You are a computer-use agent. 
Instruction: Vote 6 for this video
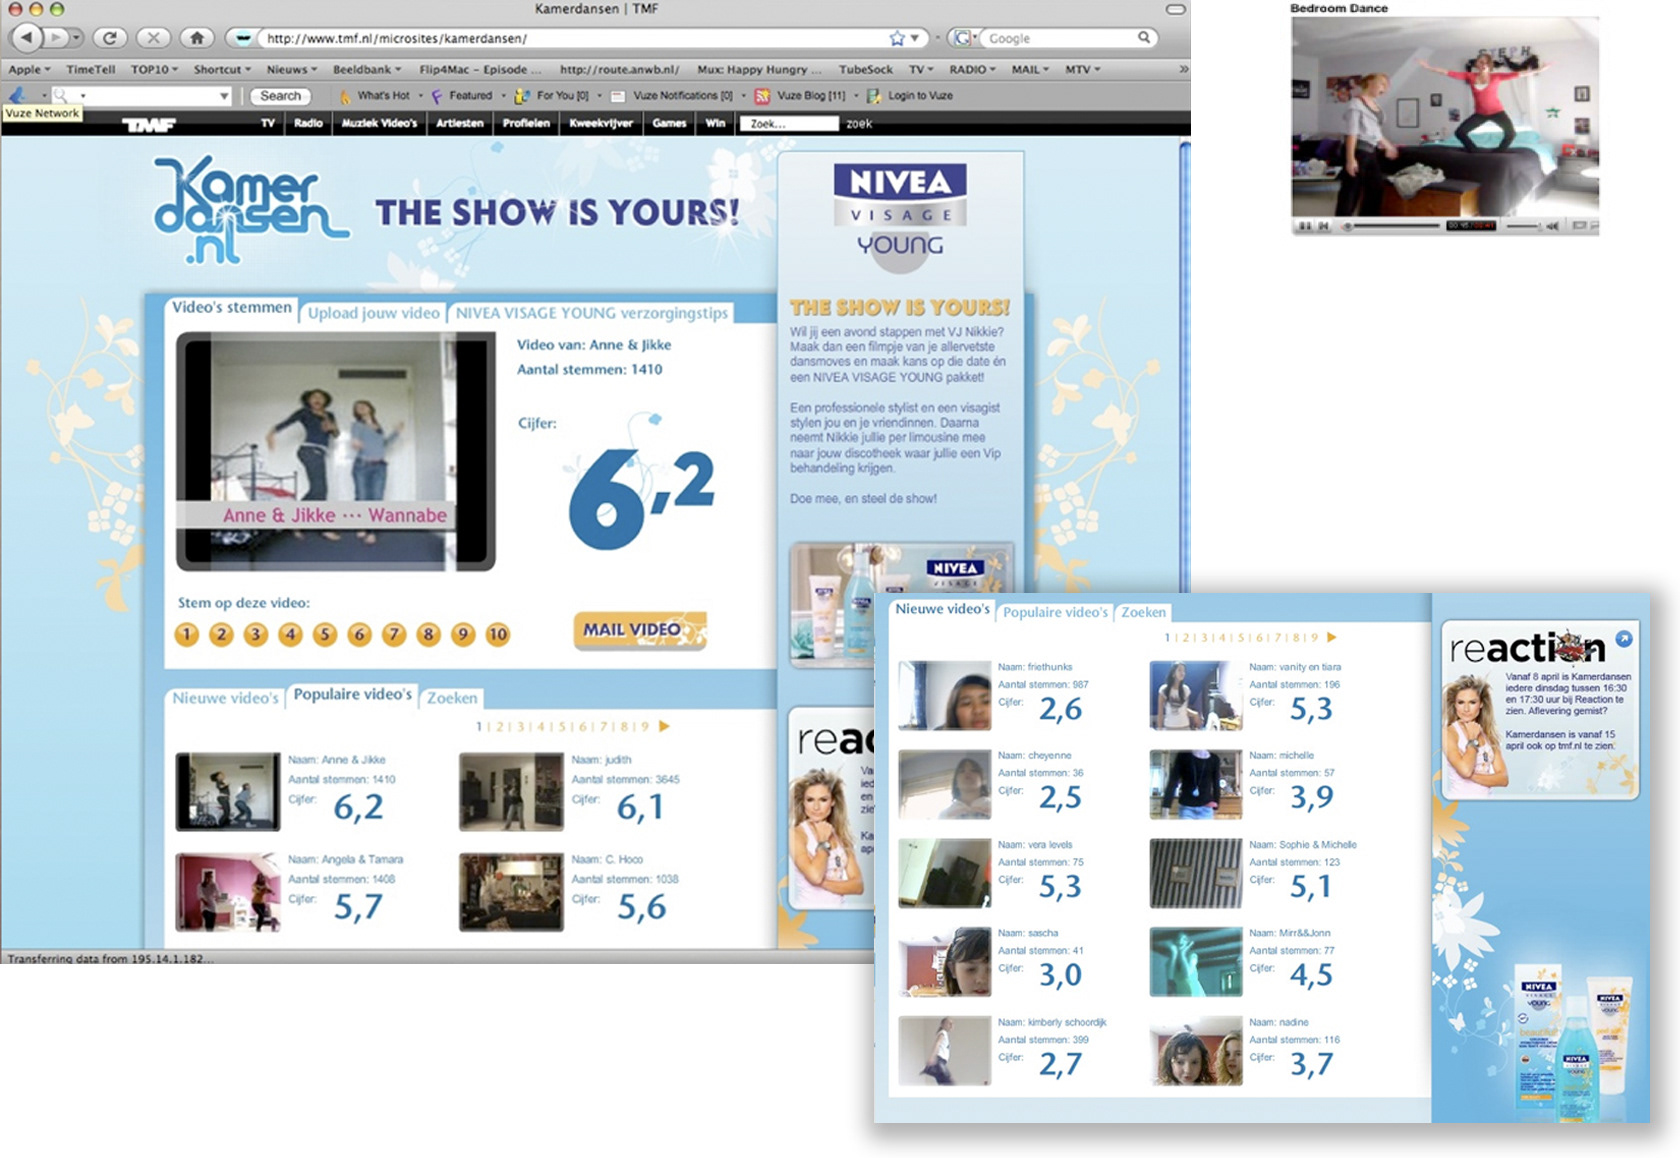[360, 634]
